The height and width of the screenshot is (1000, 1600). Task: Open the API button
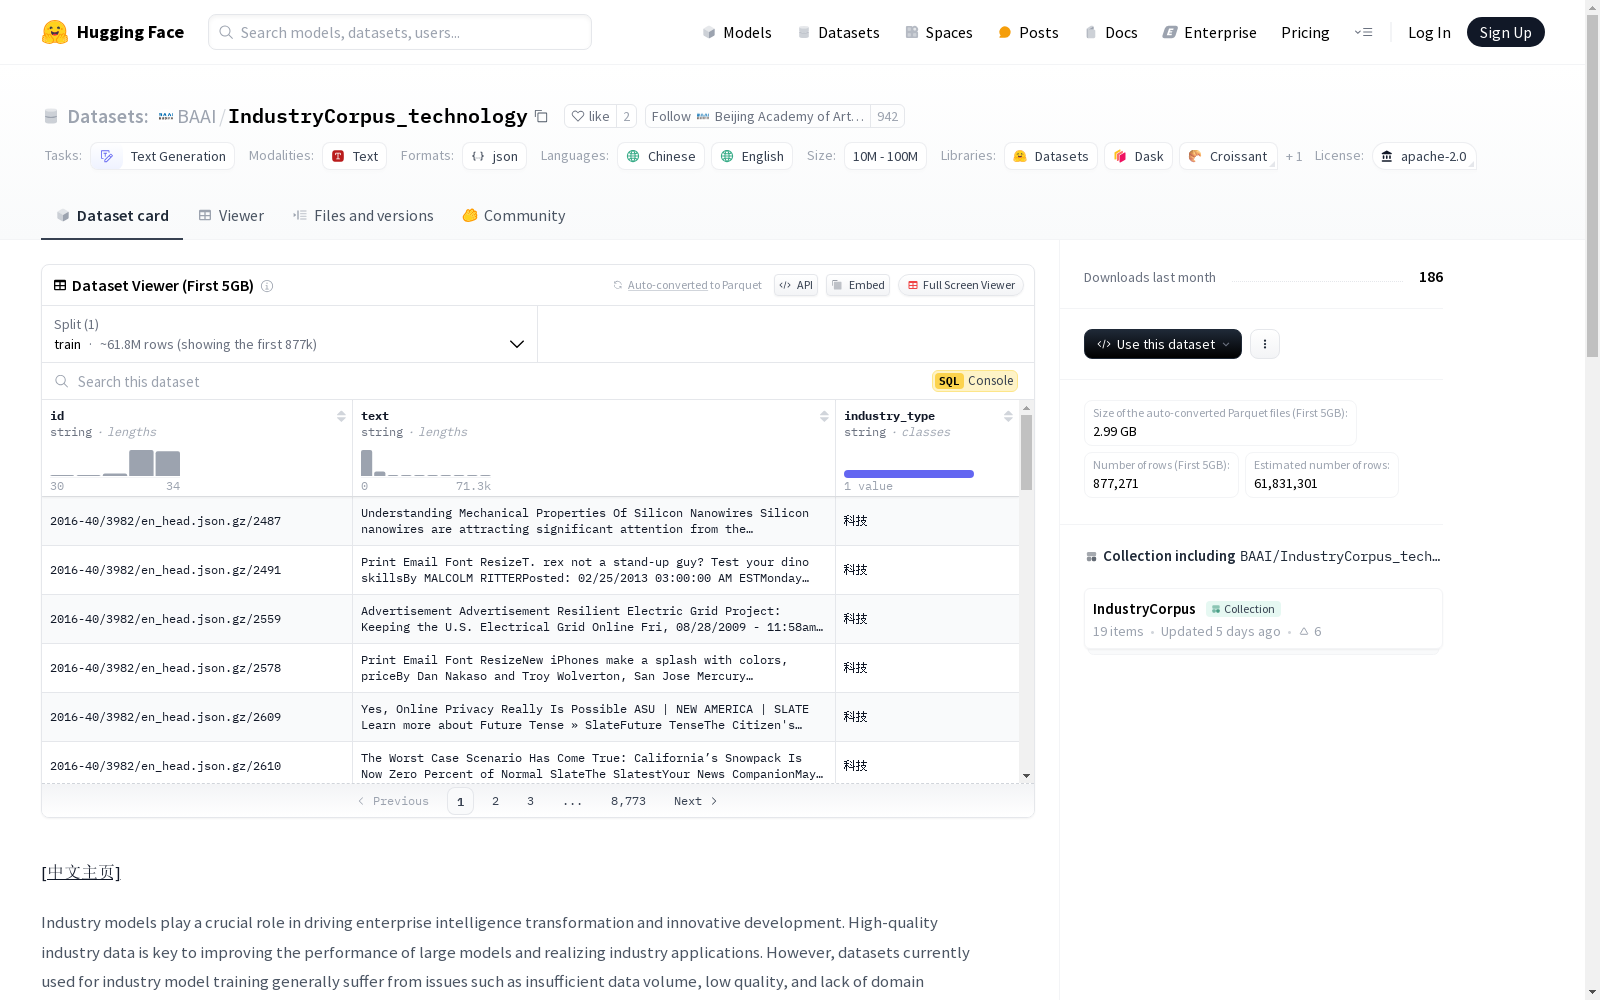point(796,285)
